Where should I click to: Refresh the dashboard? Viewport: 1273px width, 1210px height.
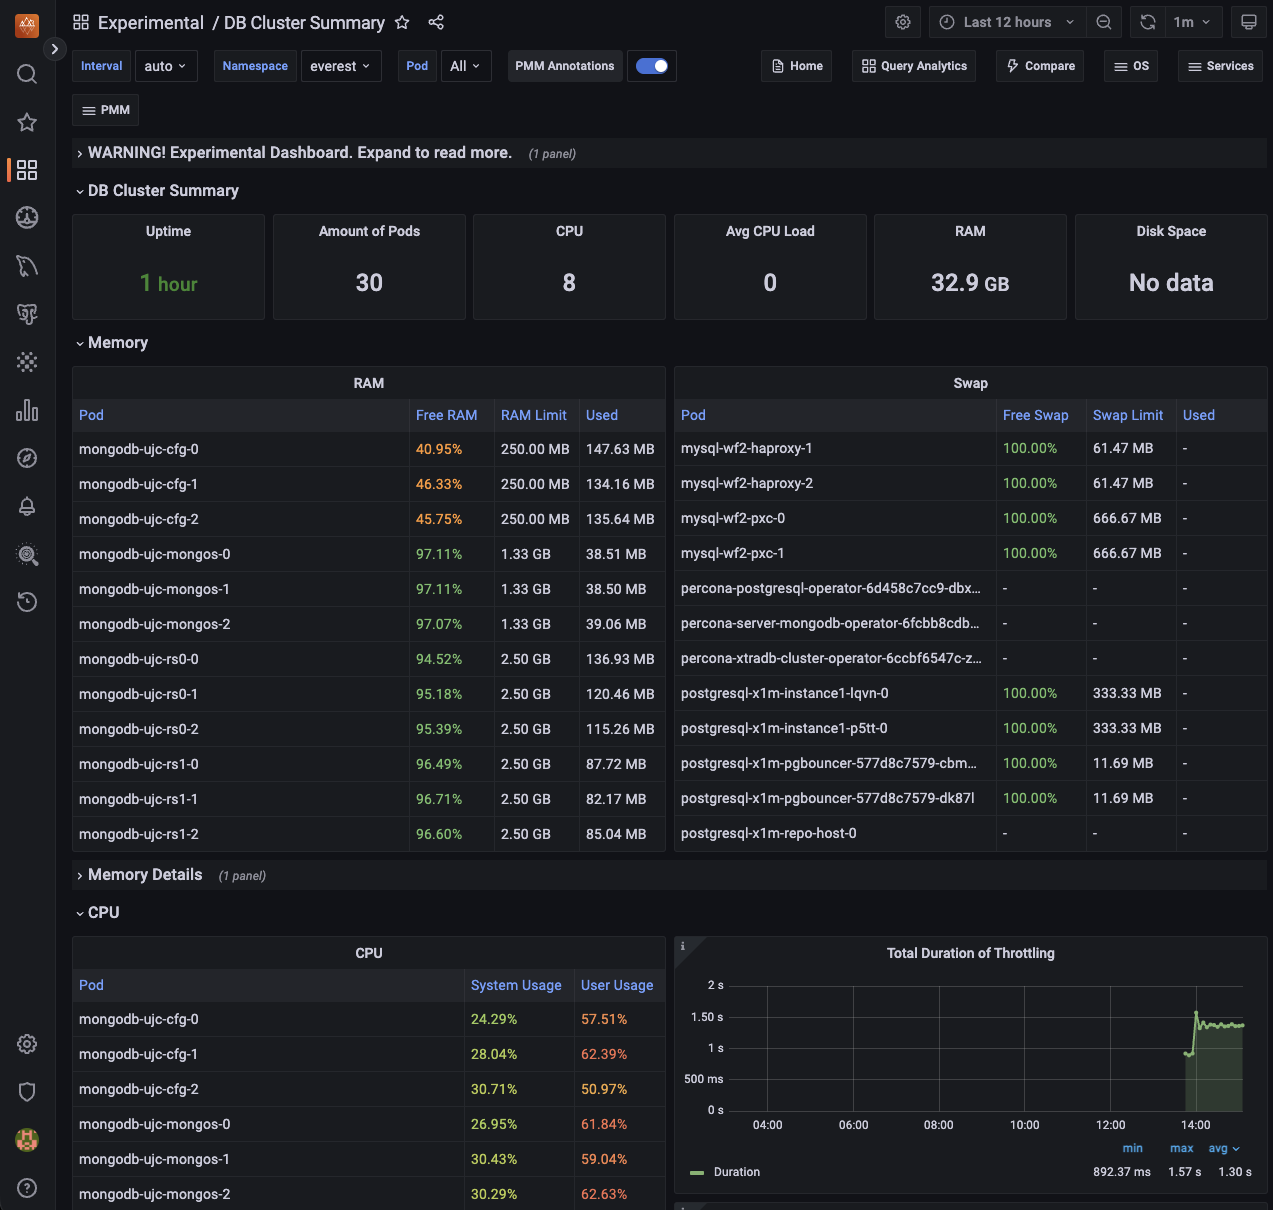(x=1148, y=22)
